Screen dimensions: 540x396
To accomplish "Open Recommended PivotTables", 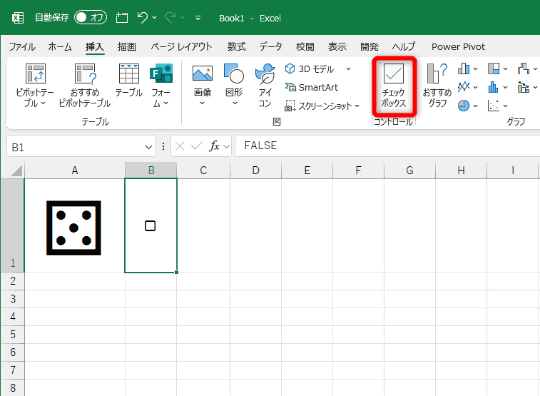I will [x=85, y=85].
